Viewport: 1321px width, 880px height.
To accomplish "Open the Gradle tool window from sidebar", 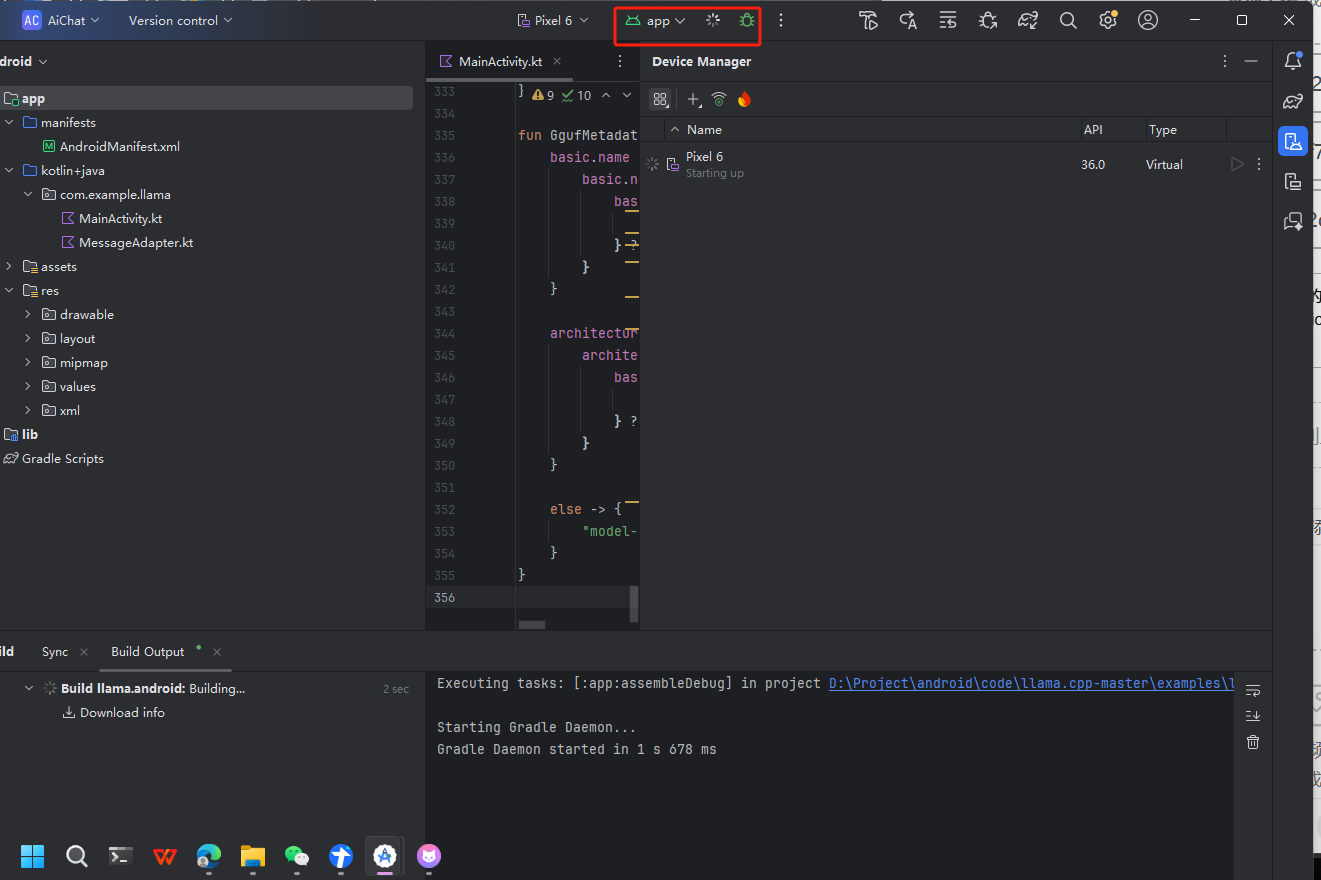I will point(1293,101).
